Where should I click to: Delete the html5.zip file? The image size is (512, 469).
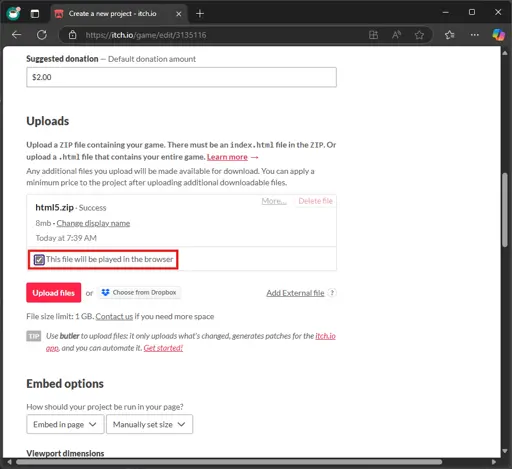315,201
